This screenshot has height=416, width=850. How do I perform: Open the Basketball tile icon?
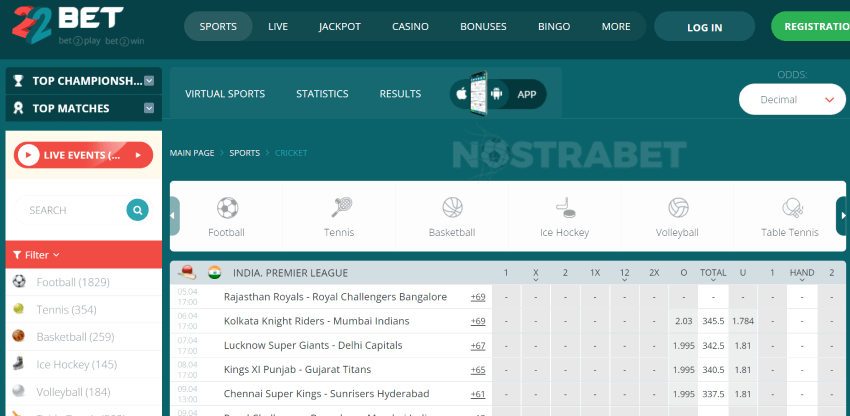(452, 207)
